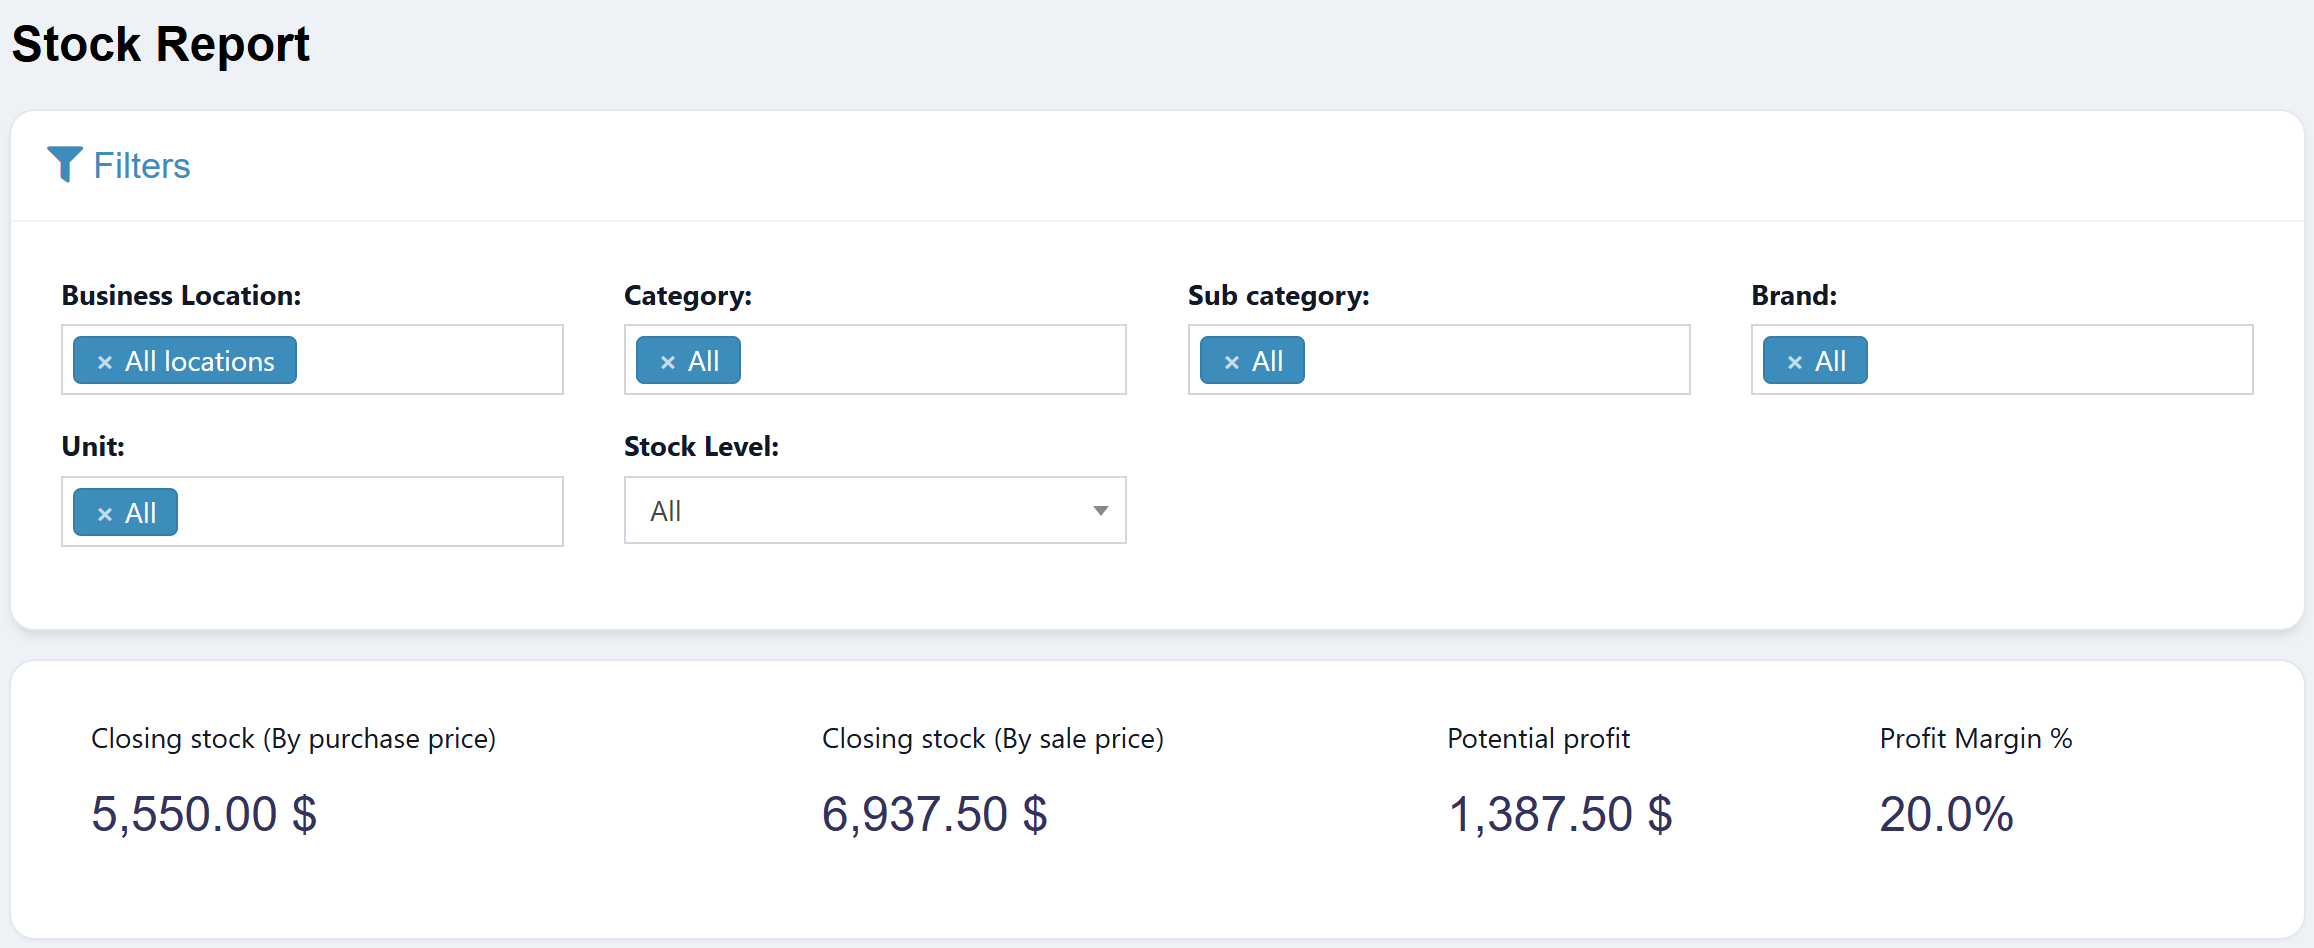Screen dimensions: 2314x948
Task: Click inside the Category multi-select field
Action: coord(875,359)
